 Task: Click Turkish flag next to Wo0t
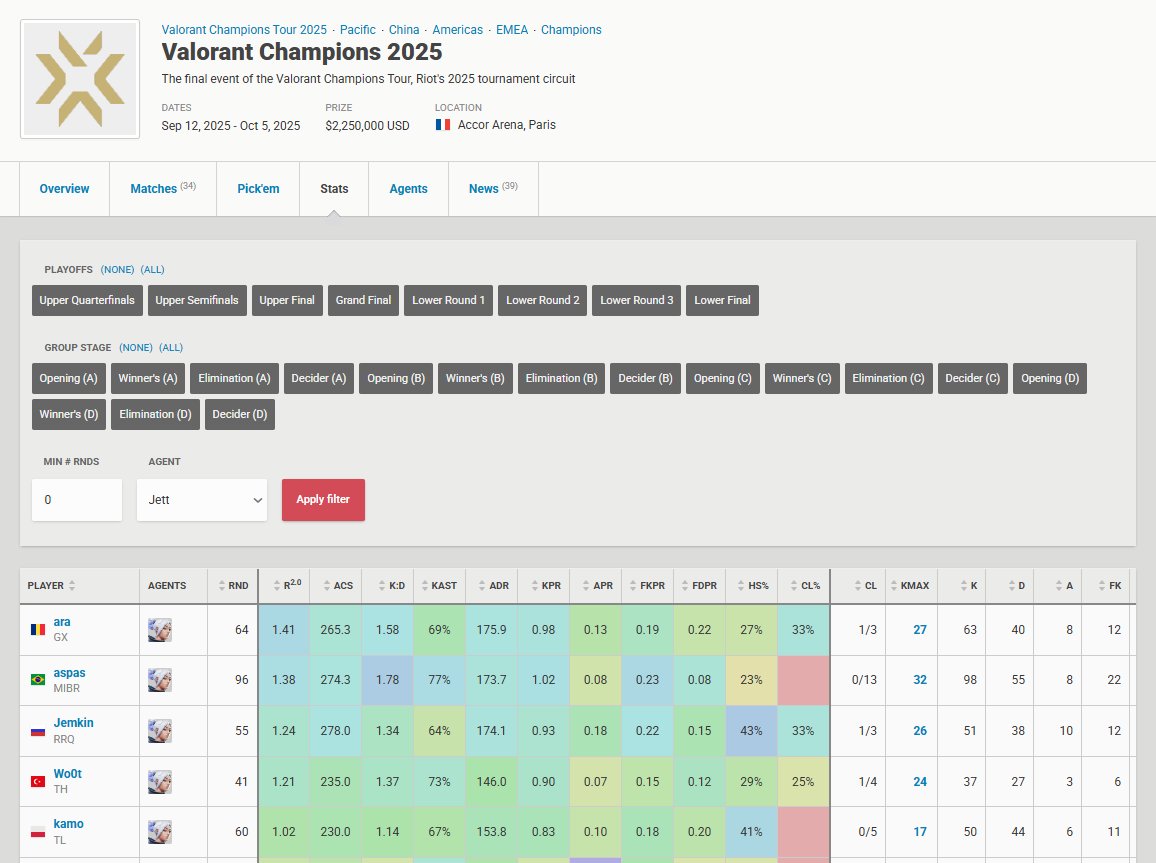click(38, 781)
